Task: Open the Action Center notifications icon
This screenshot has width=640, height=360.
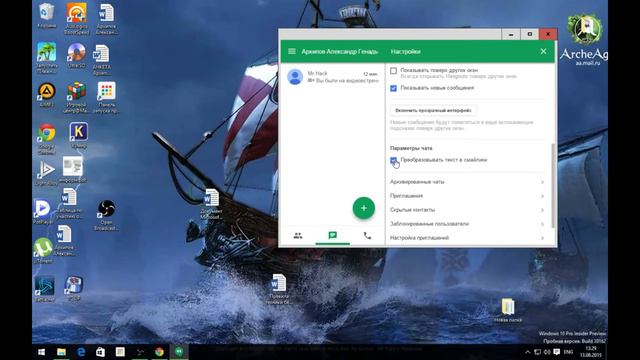Action: coord(557,352)
